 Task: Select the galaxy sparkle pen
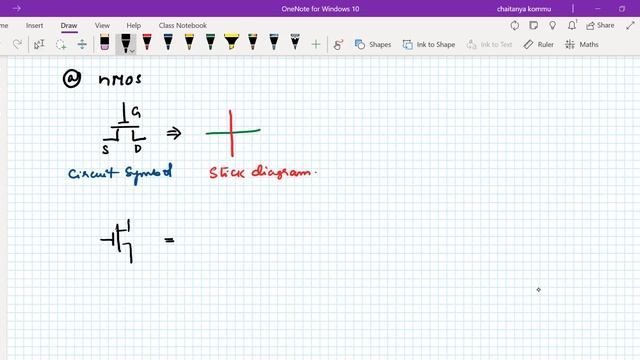click(x=295, y=42)
